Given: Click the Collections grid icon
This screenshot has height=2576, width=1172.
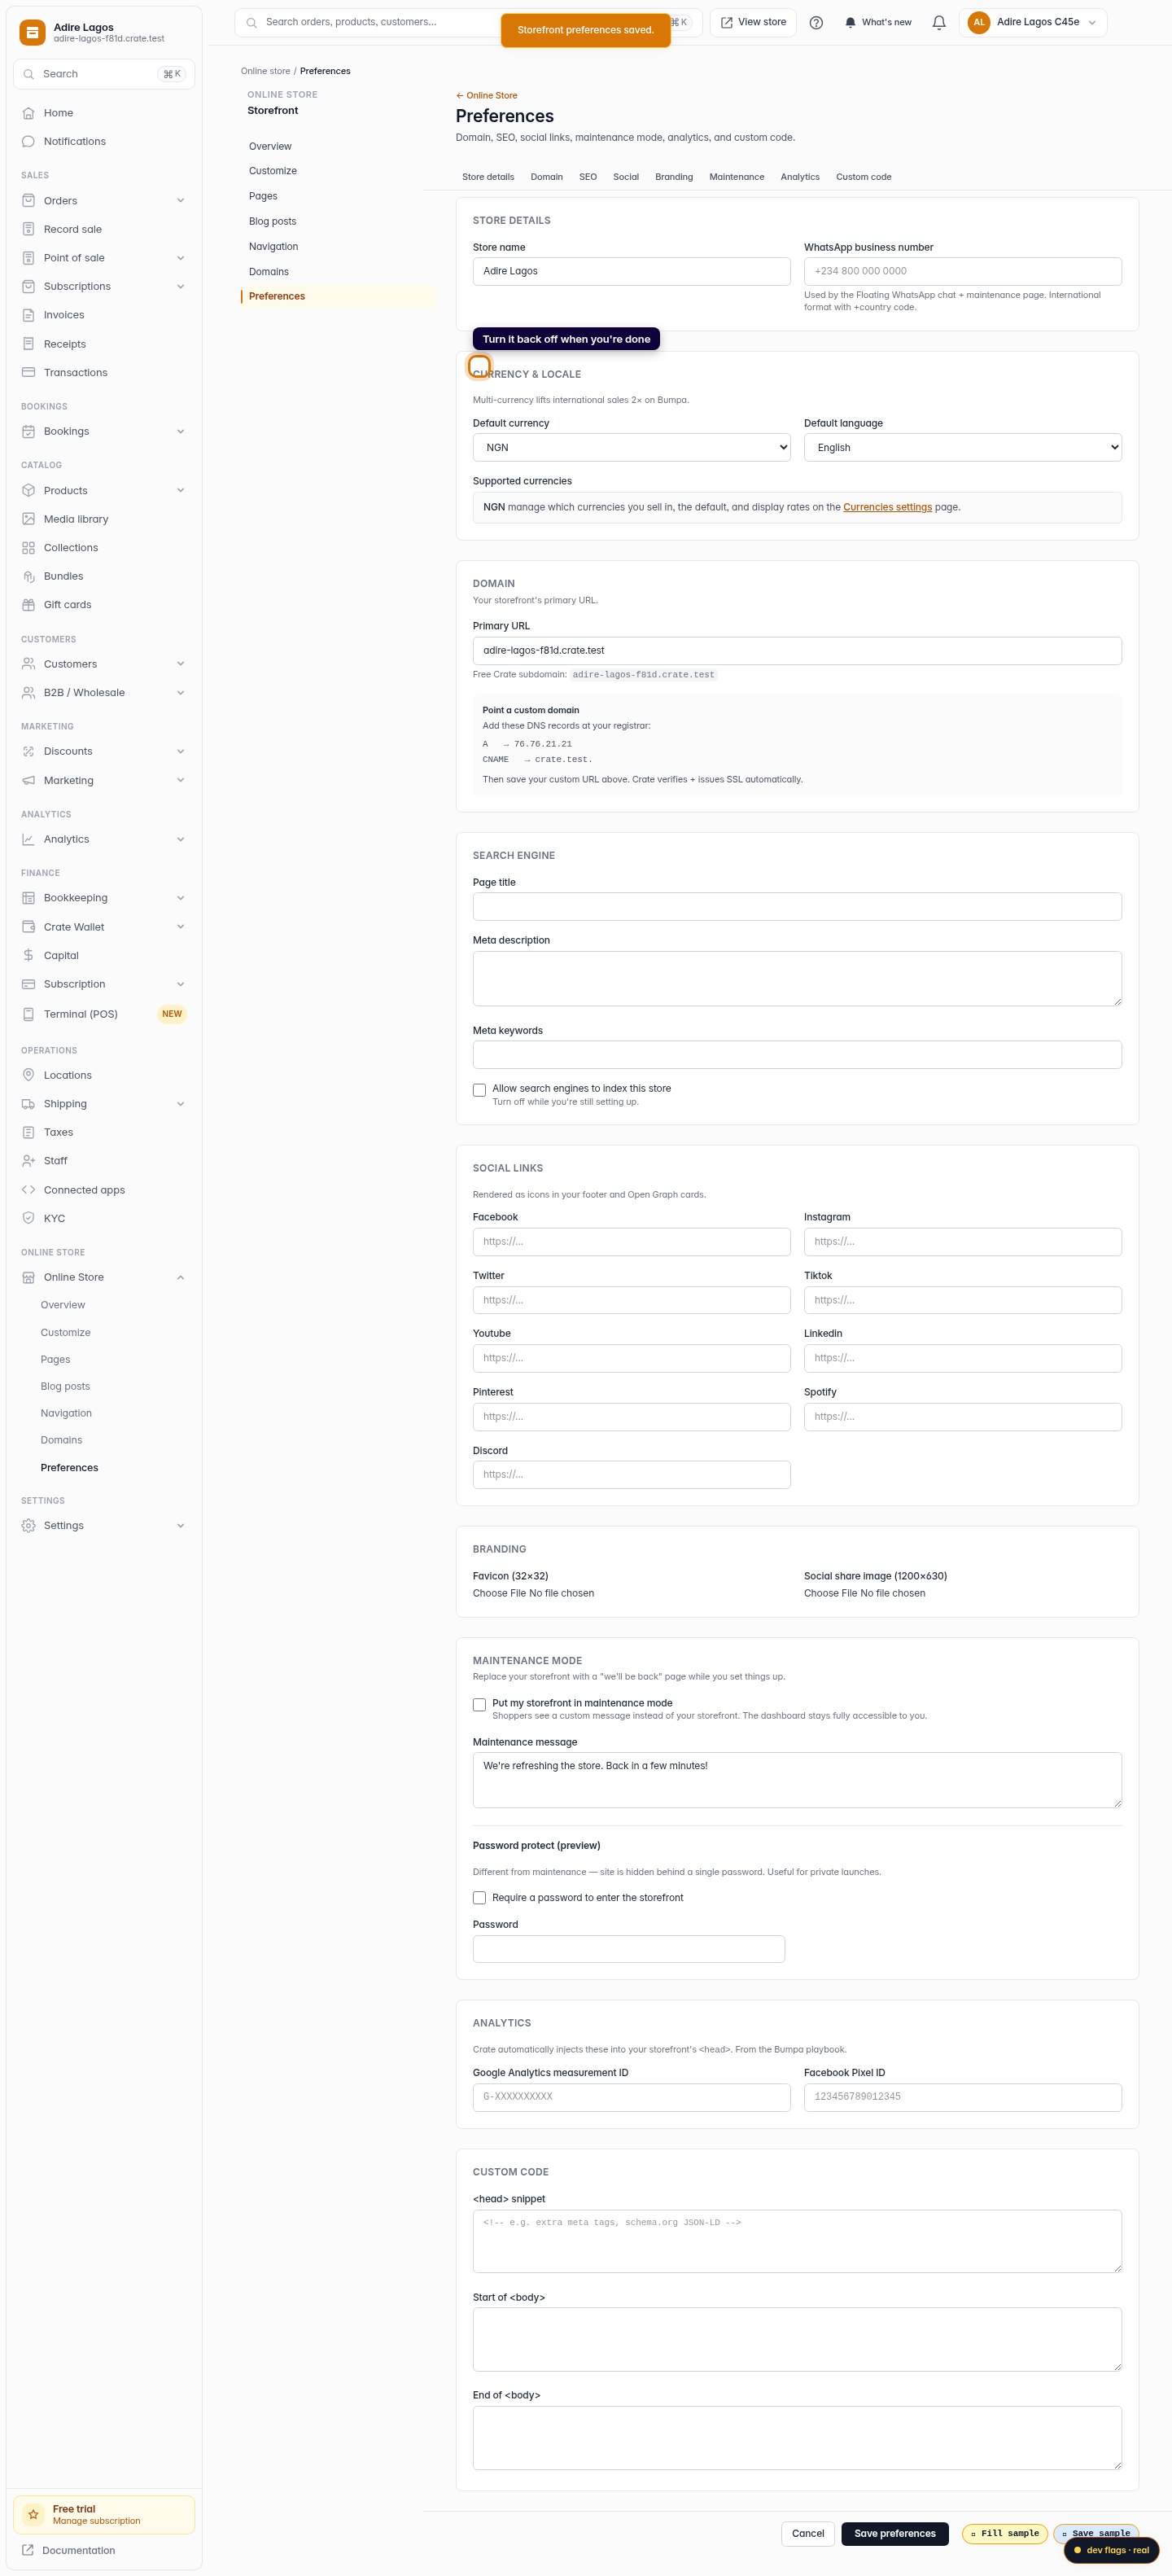Looking at the screenshot, I should click(28, 548).
